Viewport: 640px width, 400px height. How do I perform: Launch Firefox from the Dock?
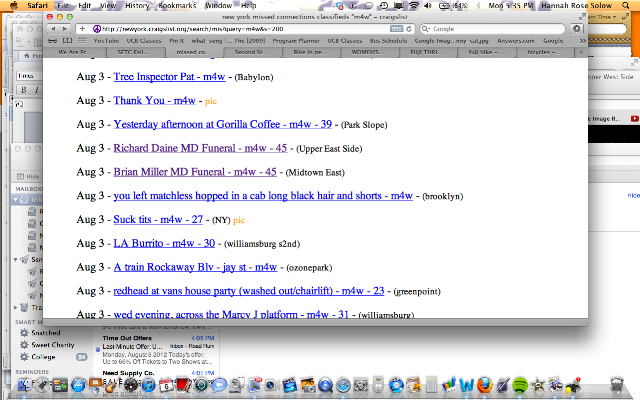[x=485, y=384]
